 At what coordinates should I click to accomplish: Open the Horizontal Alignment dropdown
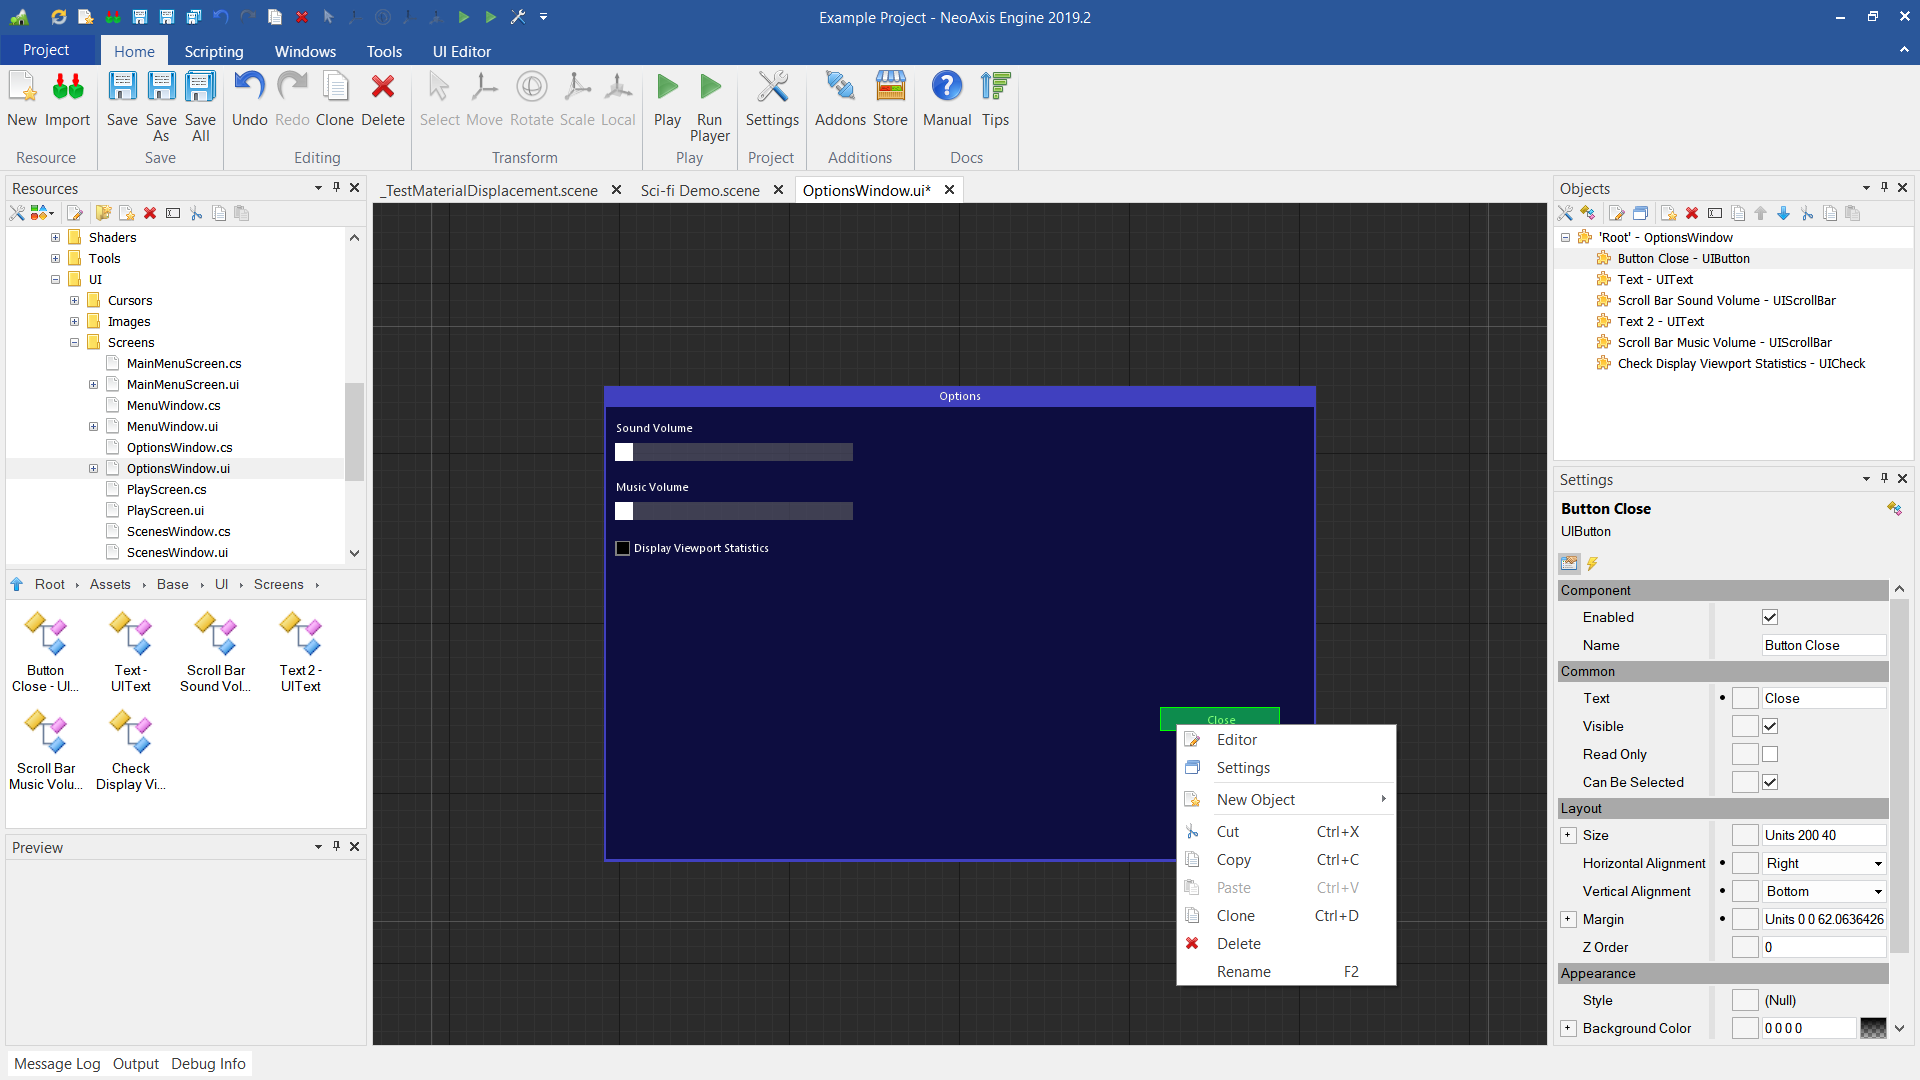click(x=1878, y=863)
